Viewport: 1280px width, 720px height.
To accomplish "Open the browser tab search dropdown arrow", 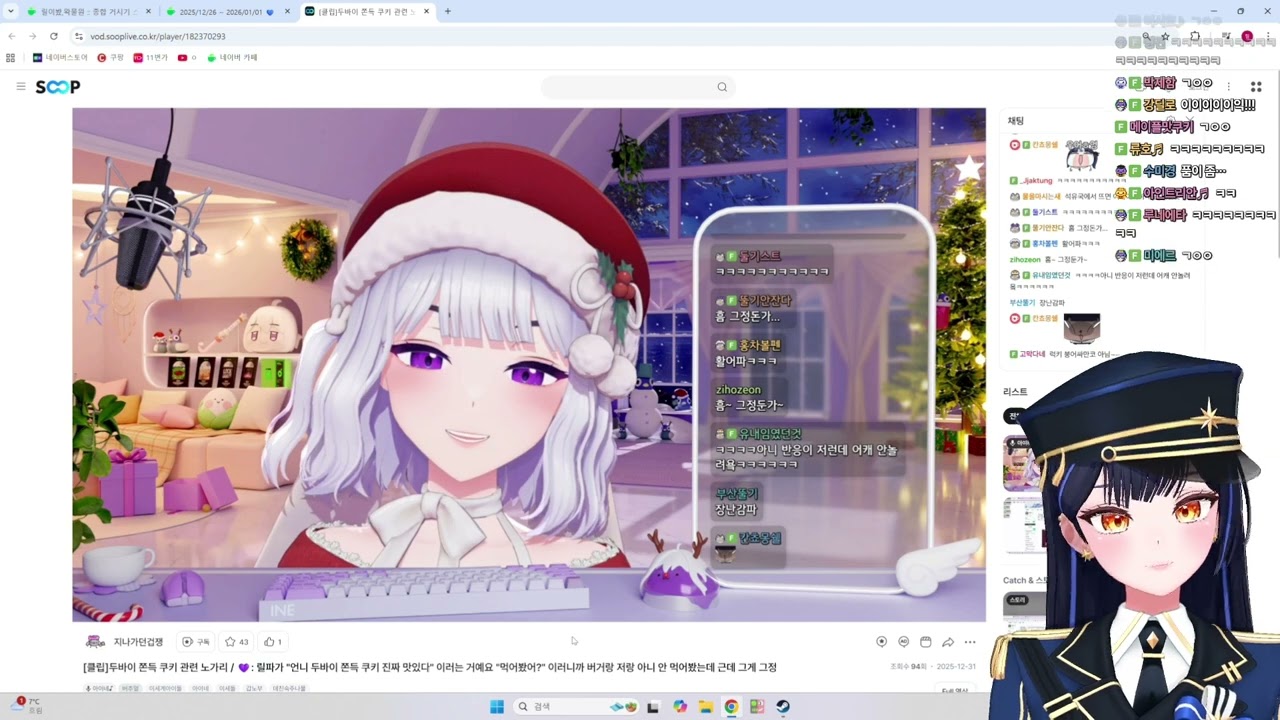I will click(x=11, y=11).
